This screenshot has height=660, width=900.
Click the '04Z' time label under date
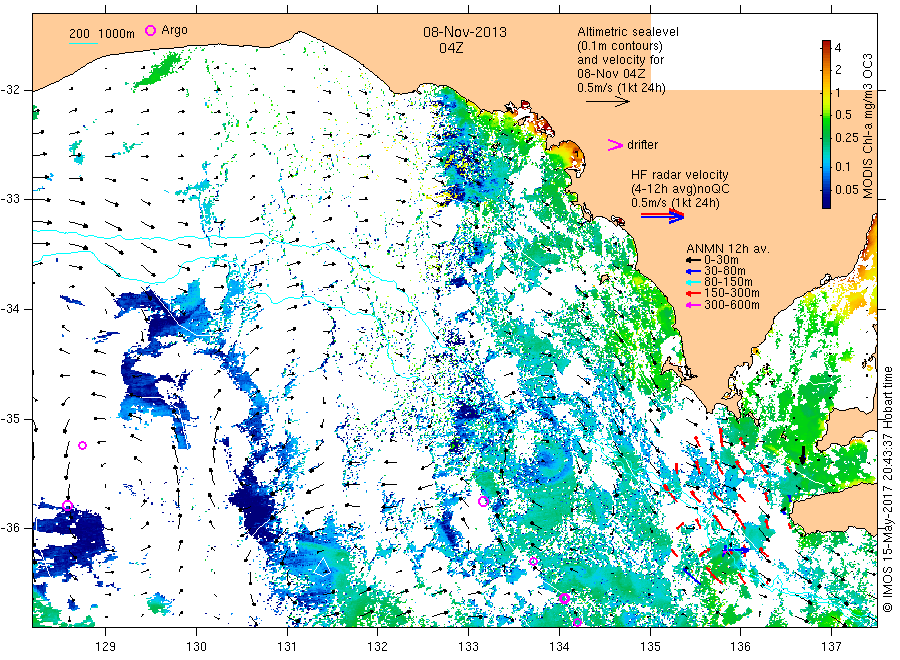(451, 48)
